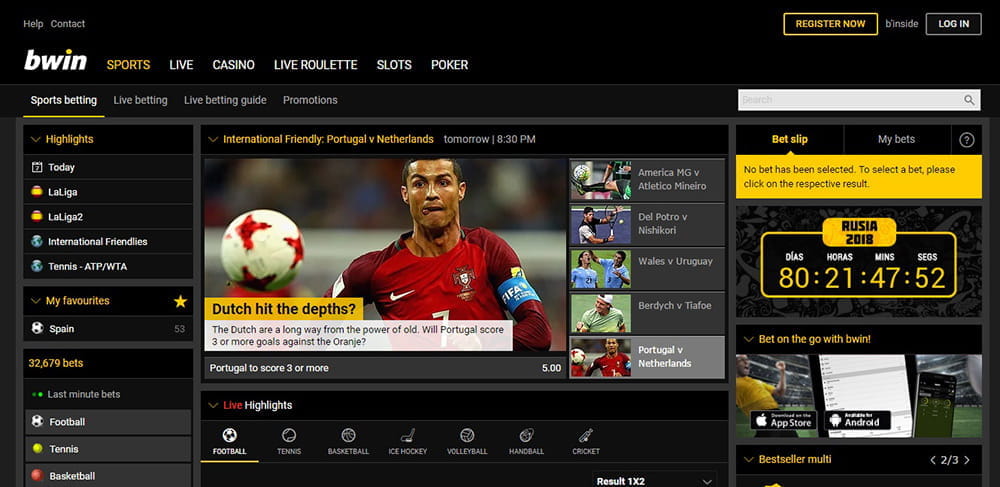Screen dimensions: 1000x487
Task: Click the Rusia 2018 countdown banner
Action: 858,261
